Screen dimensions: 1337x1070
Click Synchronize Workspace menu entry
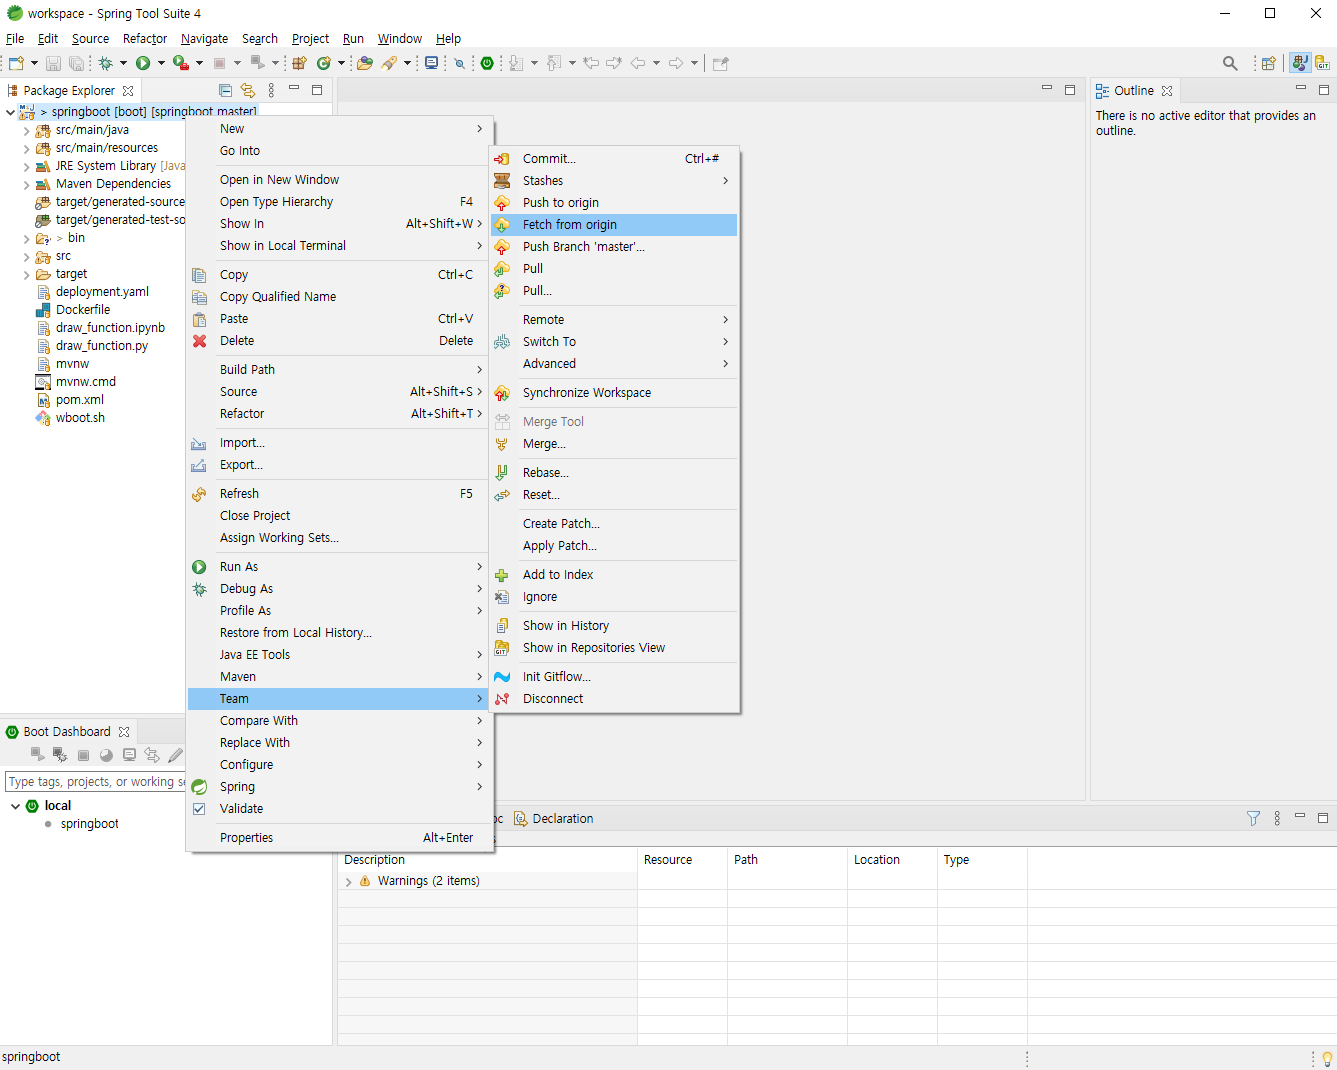(x=614, y=393)
